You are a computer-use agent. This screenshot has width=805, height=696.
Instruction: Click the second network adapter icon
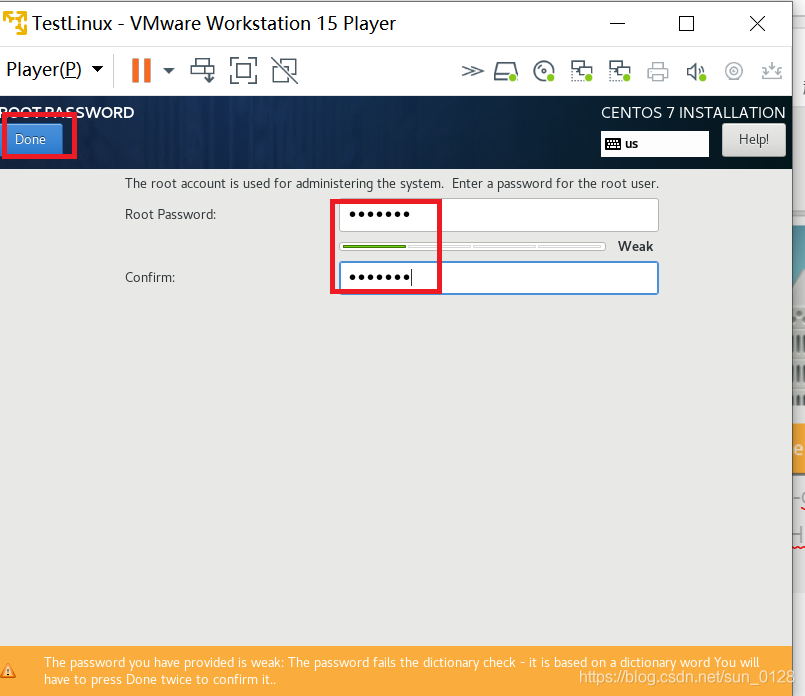point(620,71)
